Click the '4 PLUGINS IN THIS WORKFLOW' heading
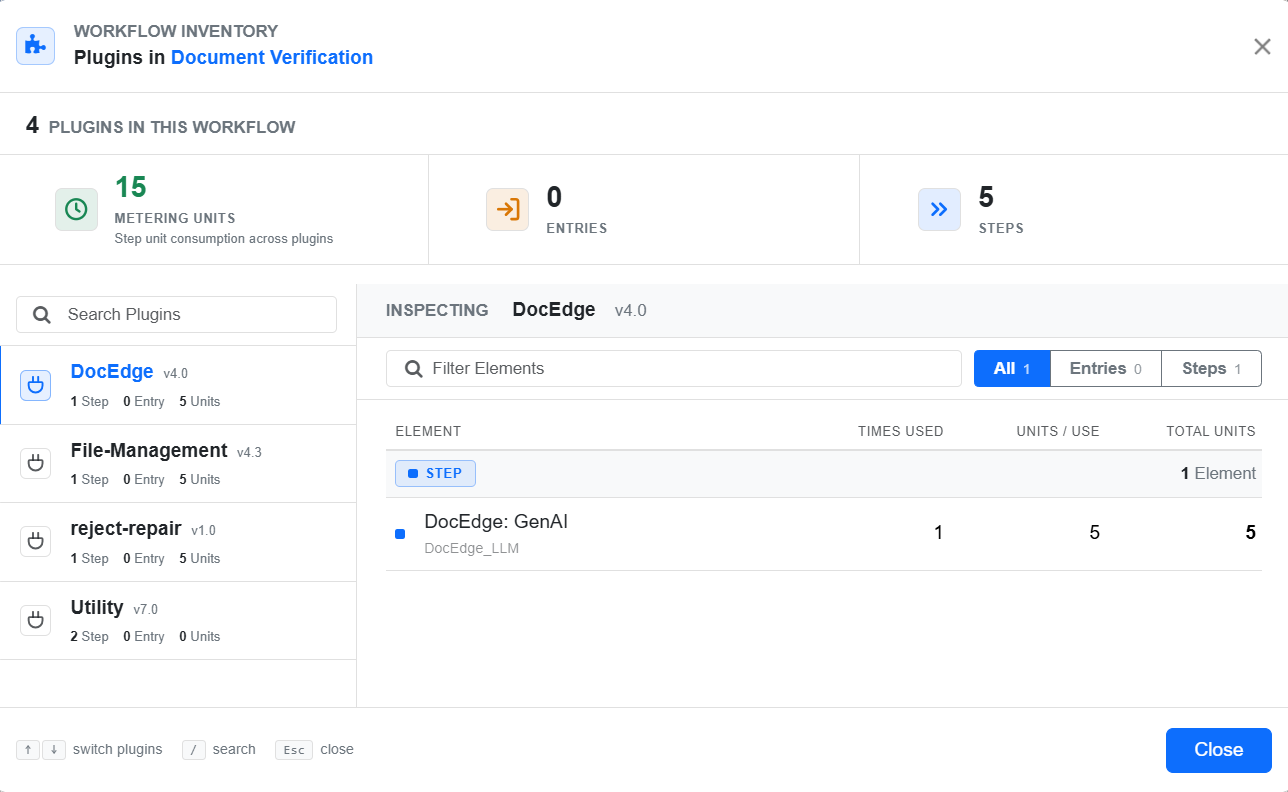The height and width of the screenshot is (792, 1288). pyautogui.click(x=161, y=126)
